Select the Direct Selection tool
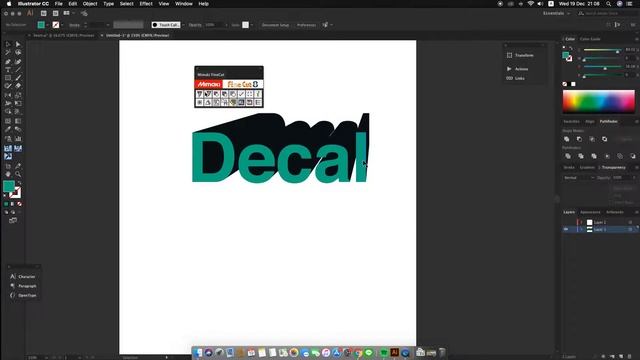 pos(18,44)
